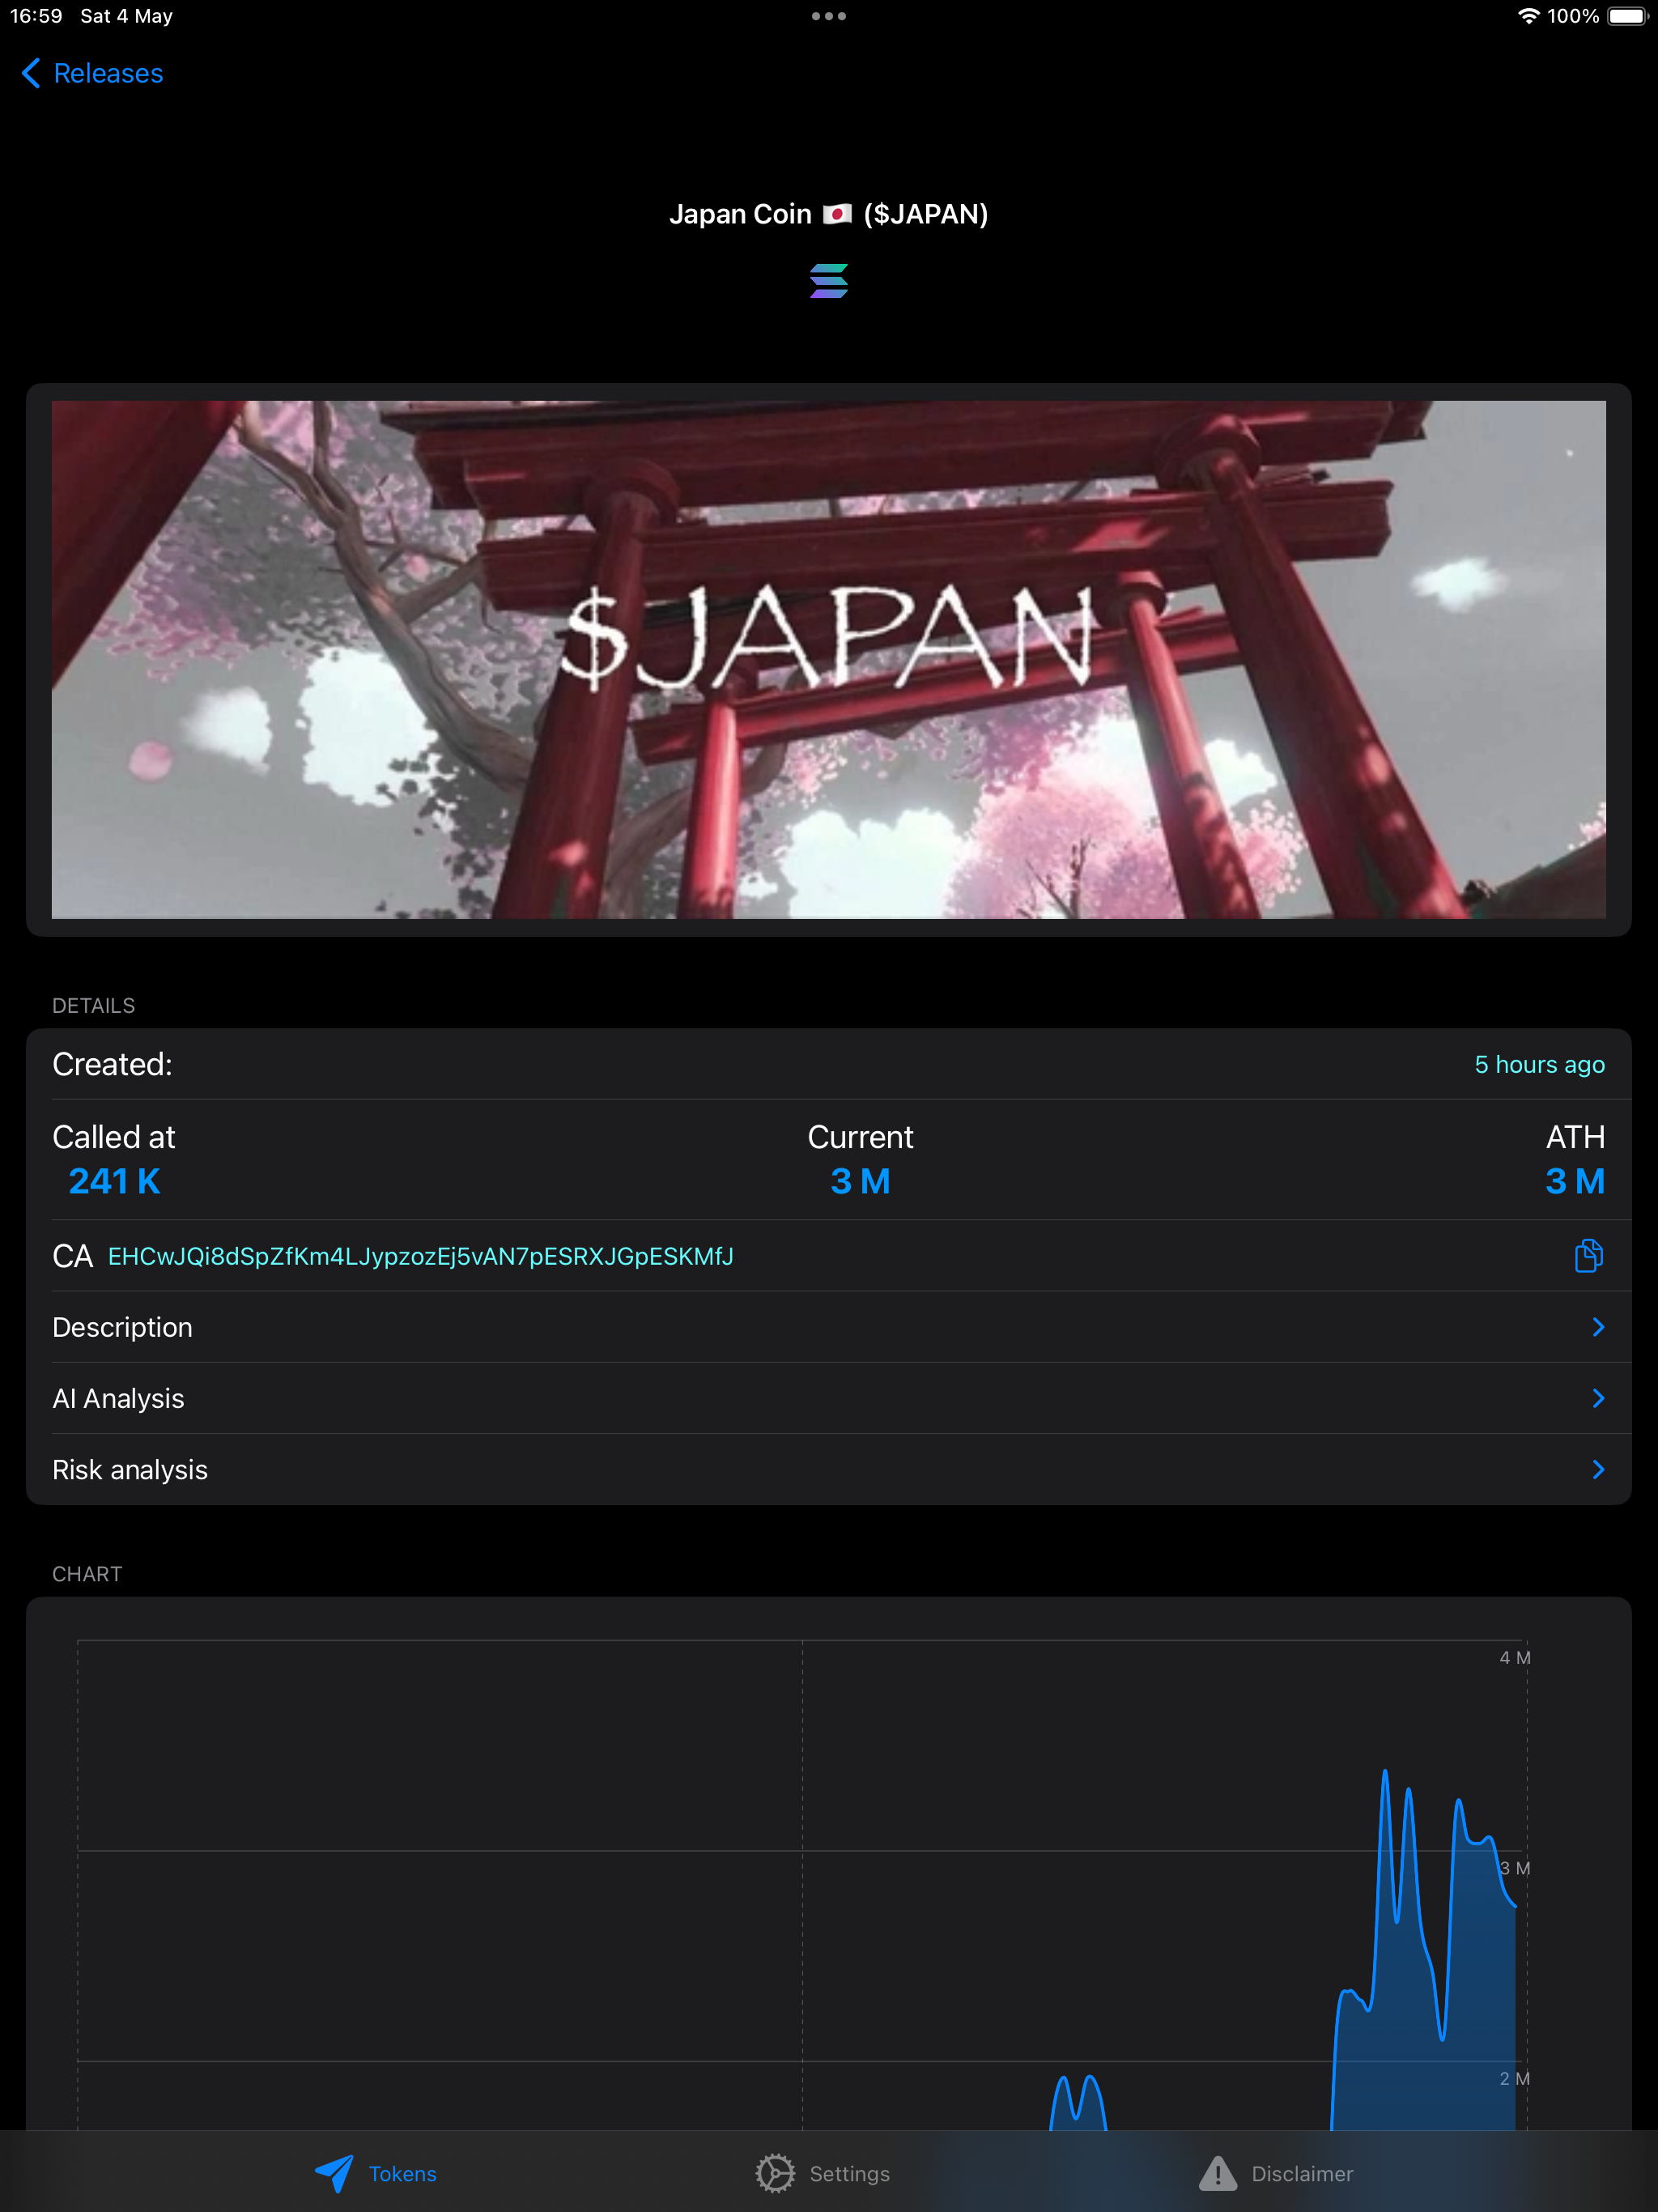Screen dimensions: 1658x2212
Task: Expand the Description chevron
Action: pos(1598,1327)
